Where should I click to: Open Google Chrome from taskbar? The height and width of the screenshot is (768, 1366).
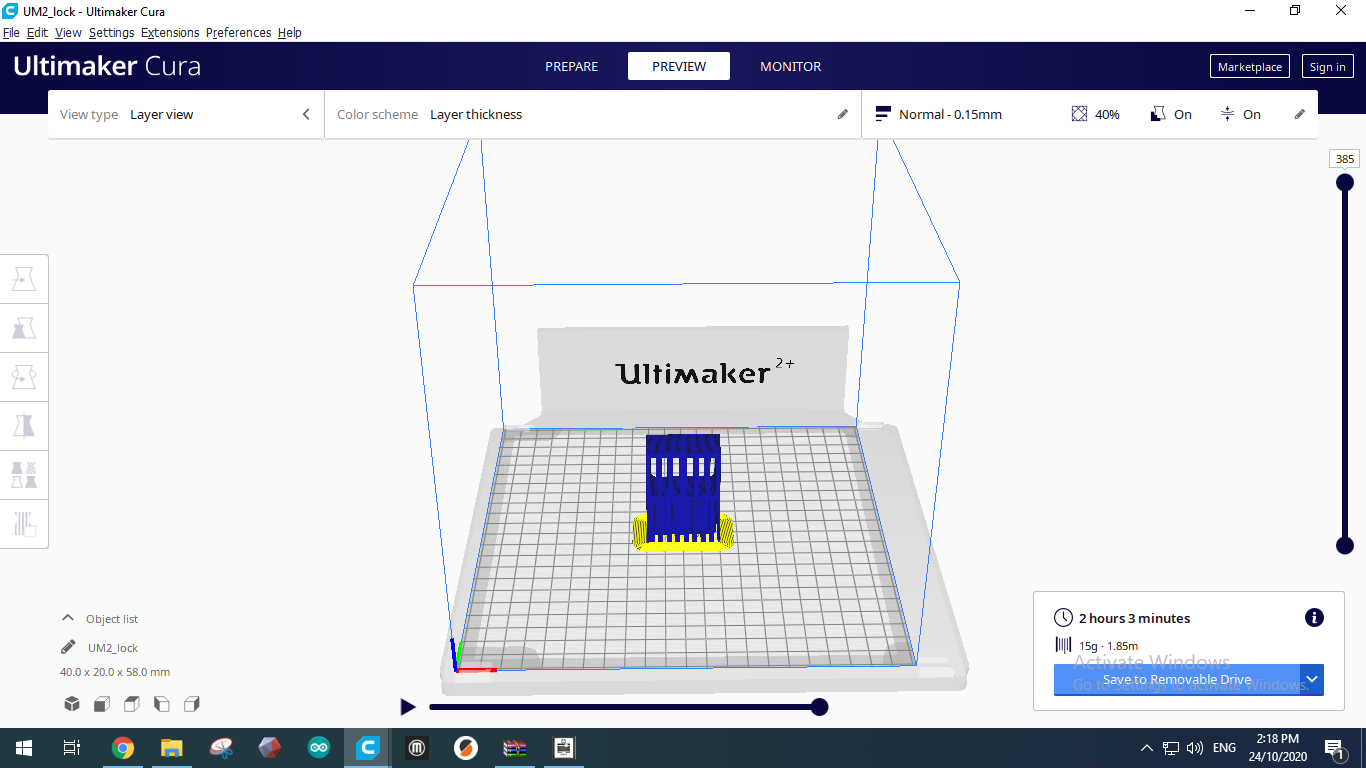tap(123, 748)
